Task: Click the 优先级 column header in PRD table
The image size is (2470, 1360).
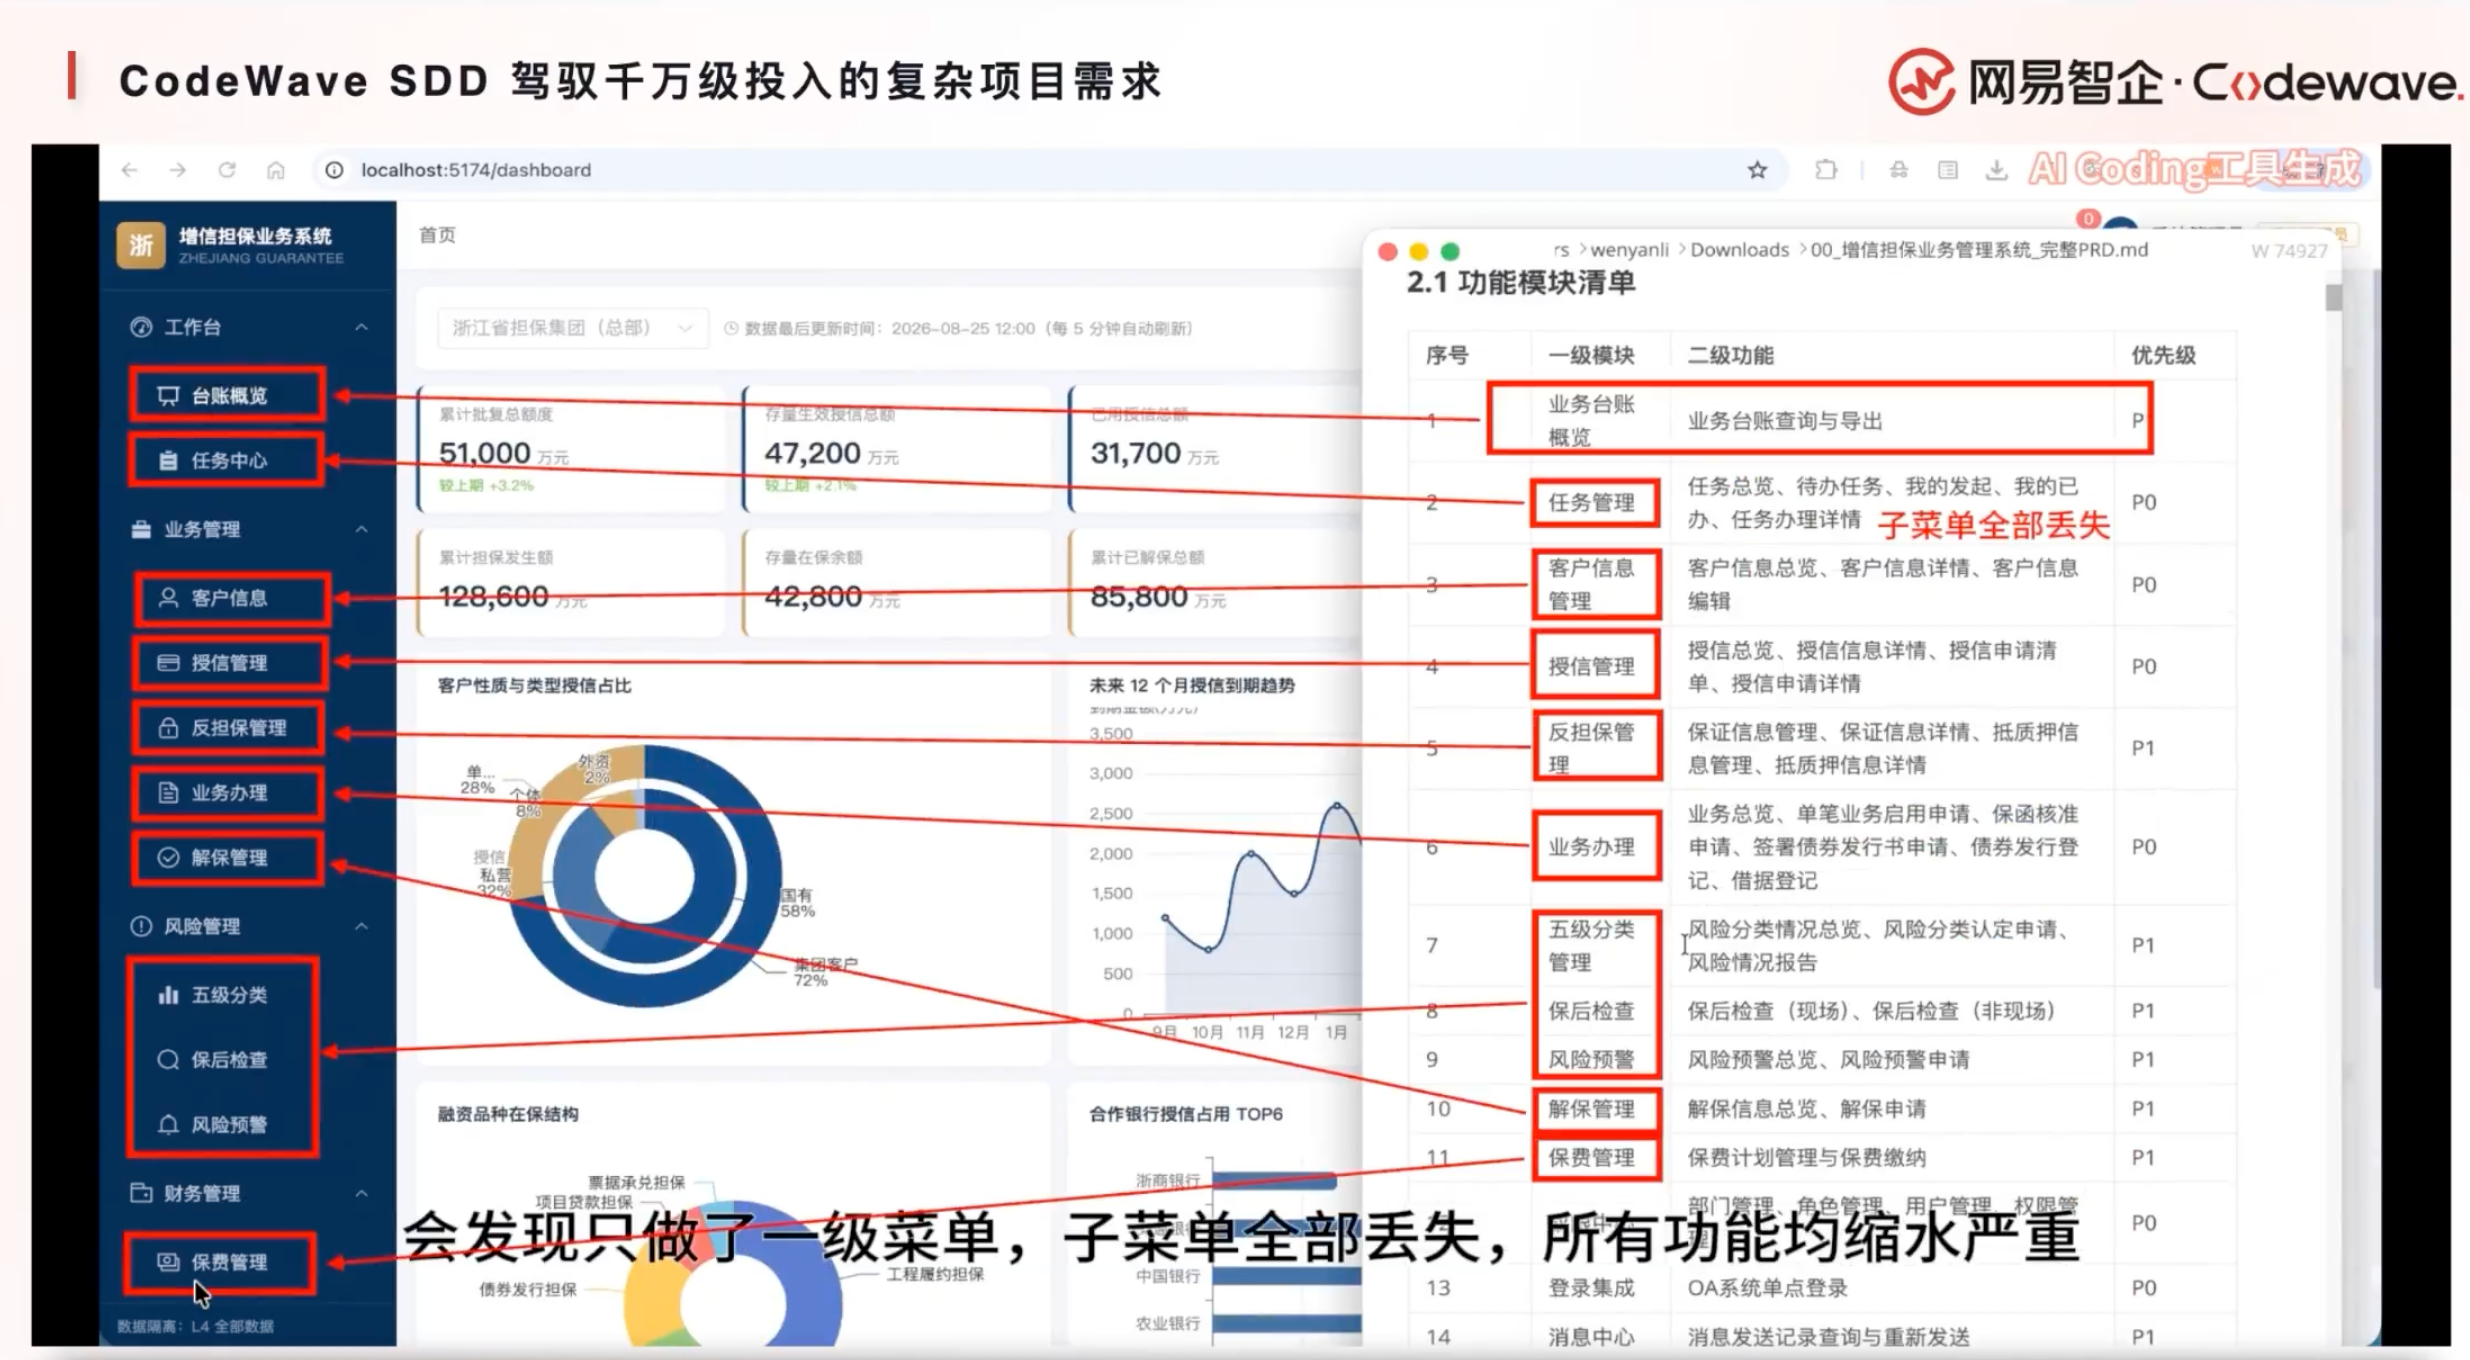Action: (2163, 355)
